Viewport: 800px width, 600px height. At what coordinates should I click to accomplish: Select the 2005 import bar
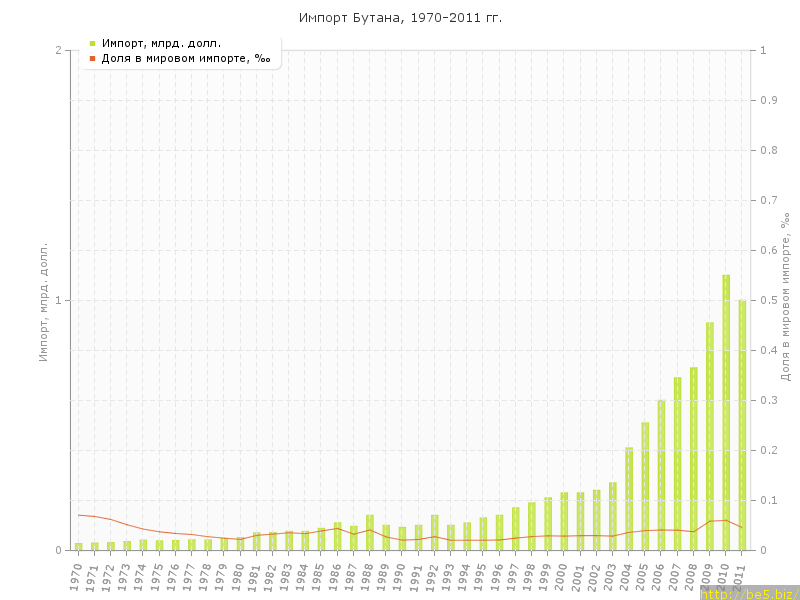pyautogui.click(x=645, y=486)
